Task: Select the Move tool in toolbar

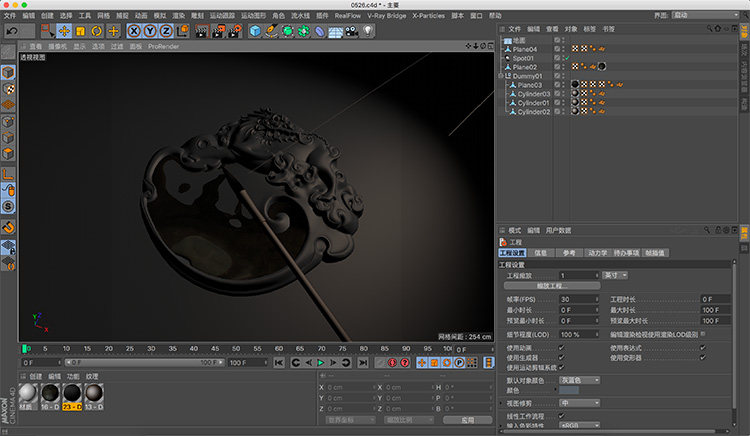Action: tap(64, 31)
